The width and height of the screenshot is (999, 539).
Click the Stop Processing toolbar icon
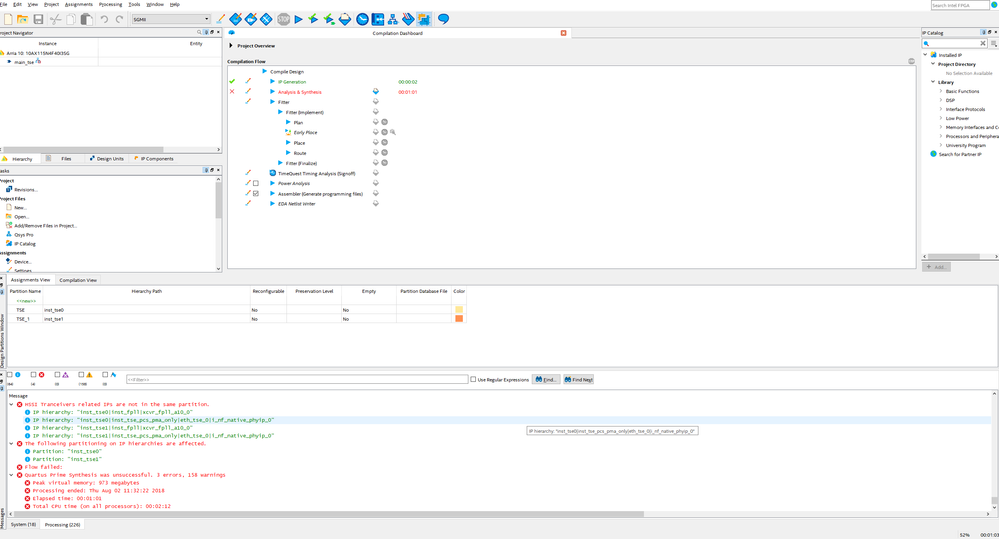tap(283, 19)
